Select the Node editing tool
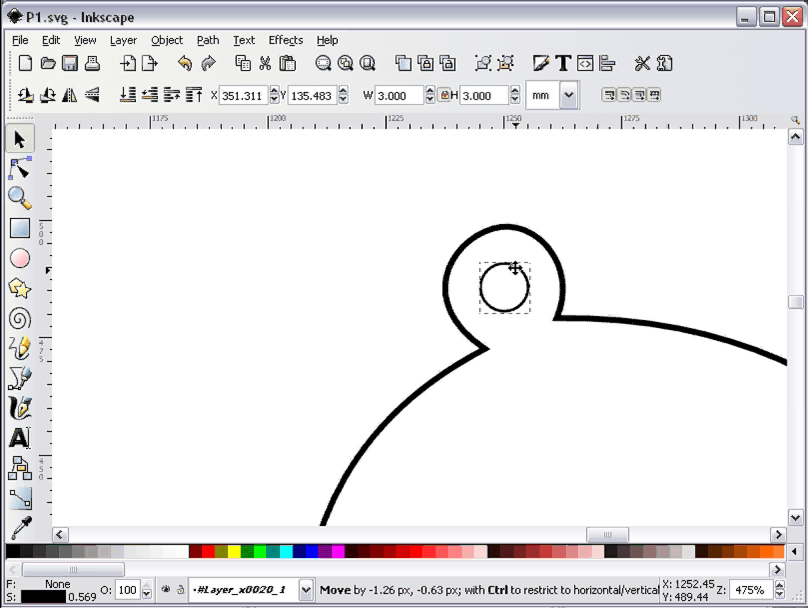This screenshot has width=808, height=608. tap(20, 168)
